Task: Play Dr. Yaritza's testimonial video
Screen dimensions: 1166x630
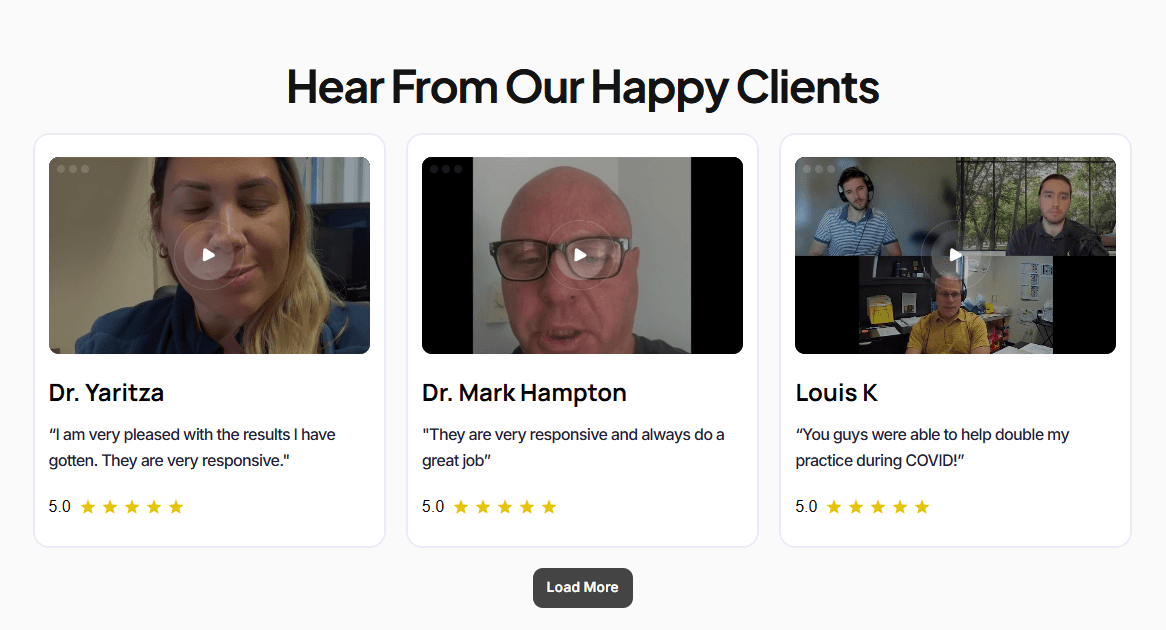Action: [x=209, y=255]
